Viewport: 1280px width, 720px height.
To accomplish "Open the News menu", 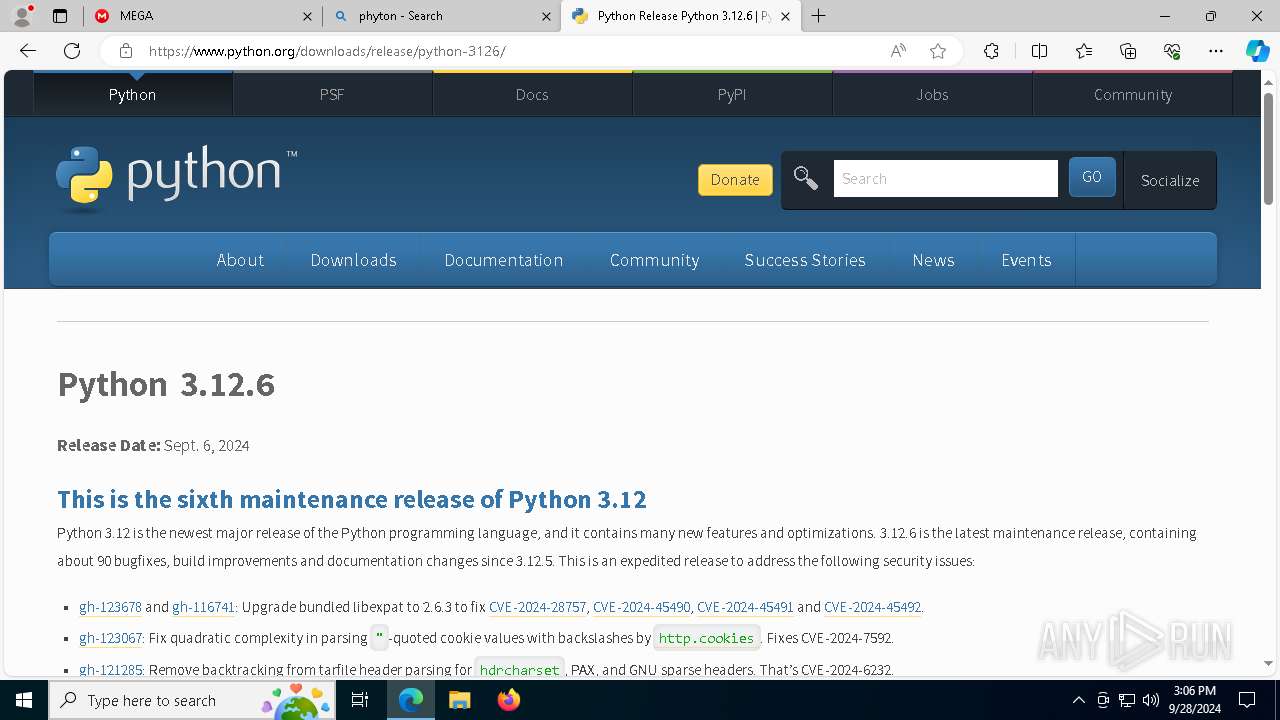I will pyautogui.click(x=933, y=260).
